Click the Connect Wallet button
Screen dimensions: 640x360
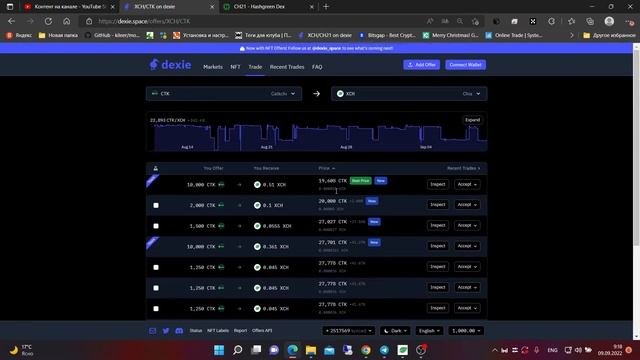point(466,65)
